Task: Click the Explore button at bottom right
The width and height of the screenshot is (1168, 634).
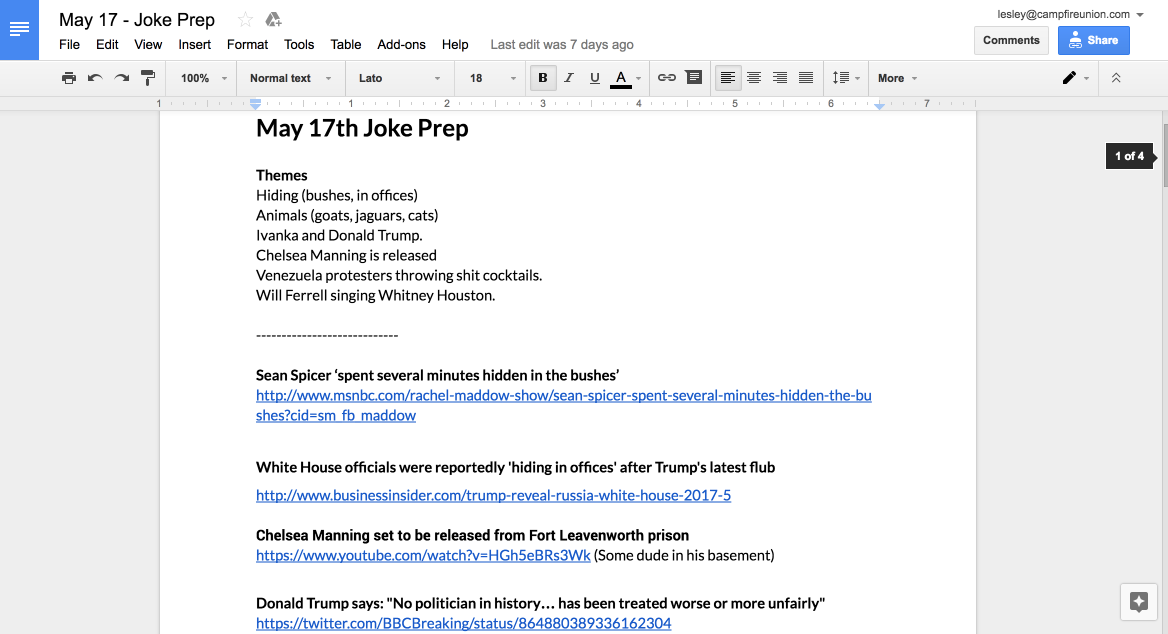Action: tap(1139, 602)
